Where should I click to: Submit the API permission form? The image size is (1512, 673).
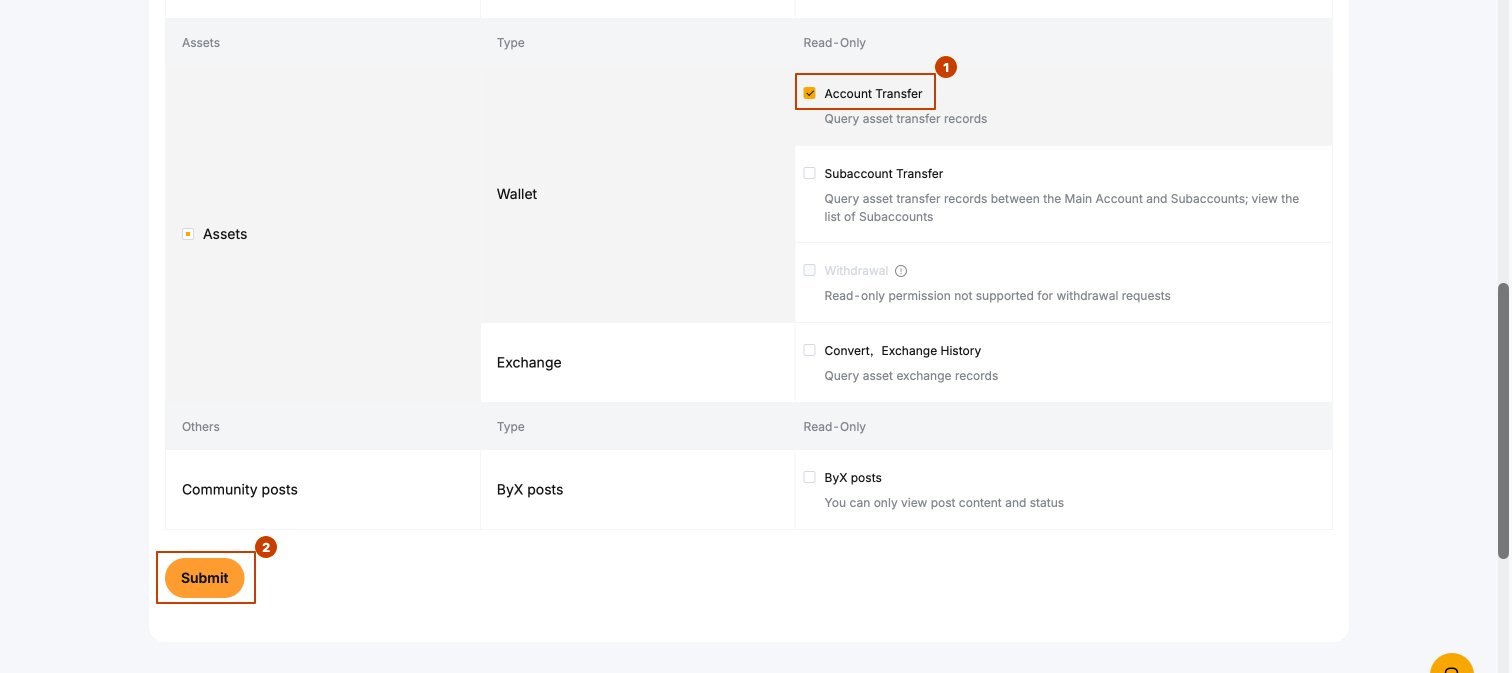click(x=205, y=578)
